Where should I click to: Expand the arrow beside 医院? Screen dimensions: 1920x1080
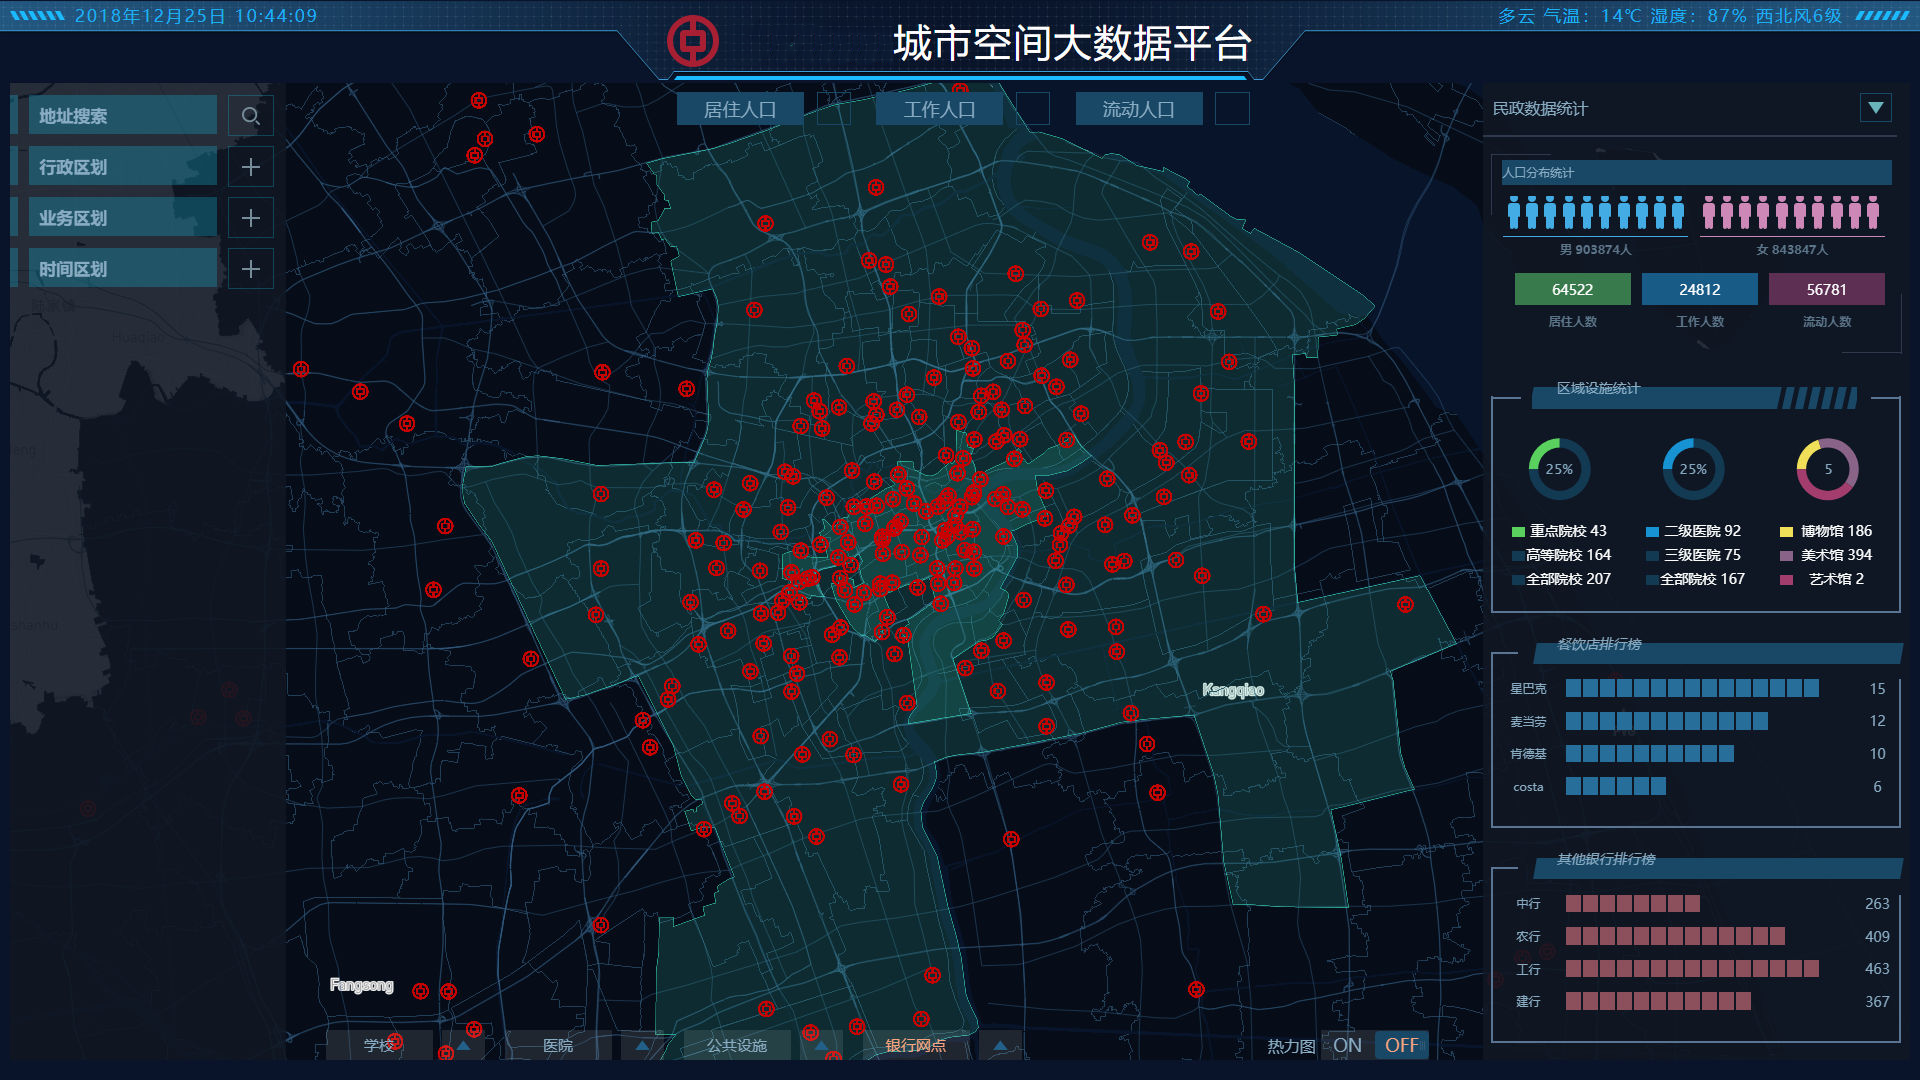(x=642, y=1045)
